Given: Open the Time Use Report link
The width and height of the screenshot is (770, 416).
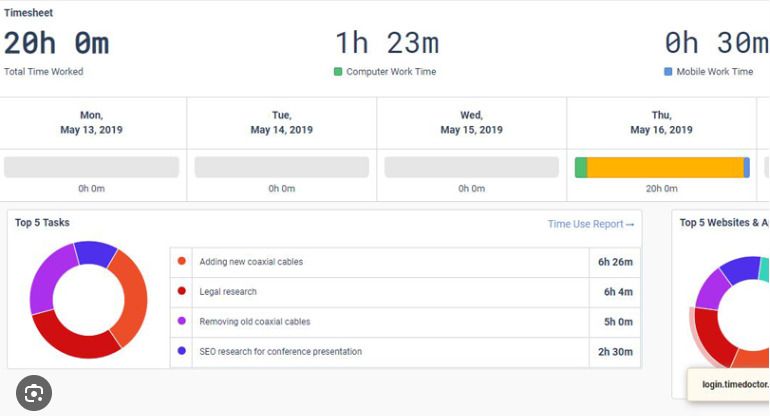Looking at the screenshot, I should coord(590,224).
